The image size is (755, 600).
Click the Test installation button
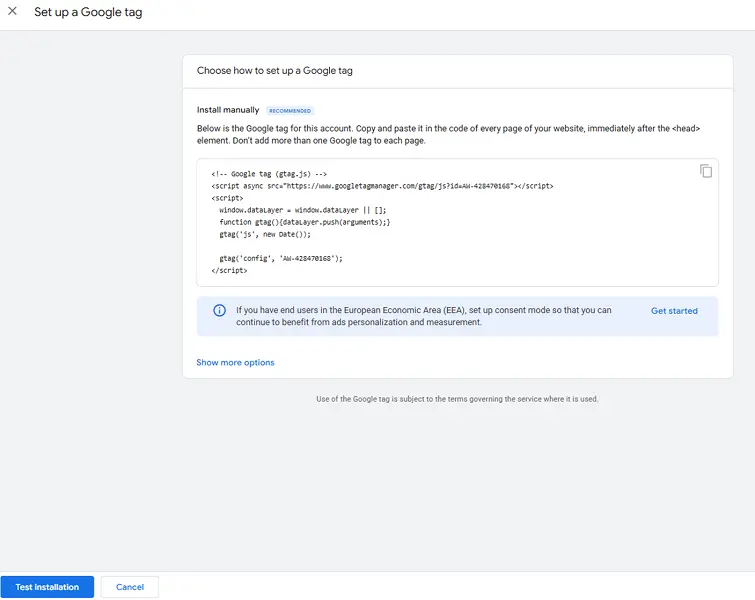tap(47, 587)
